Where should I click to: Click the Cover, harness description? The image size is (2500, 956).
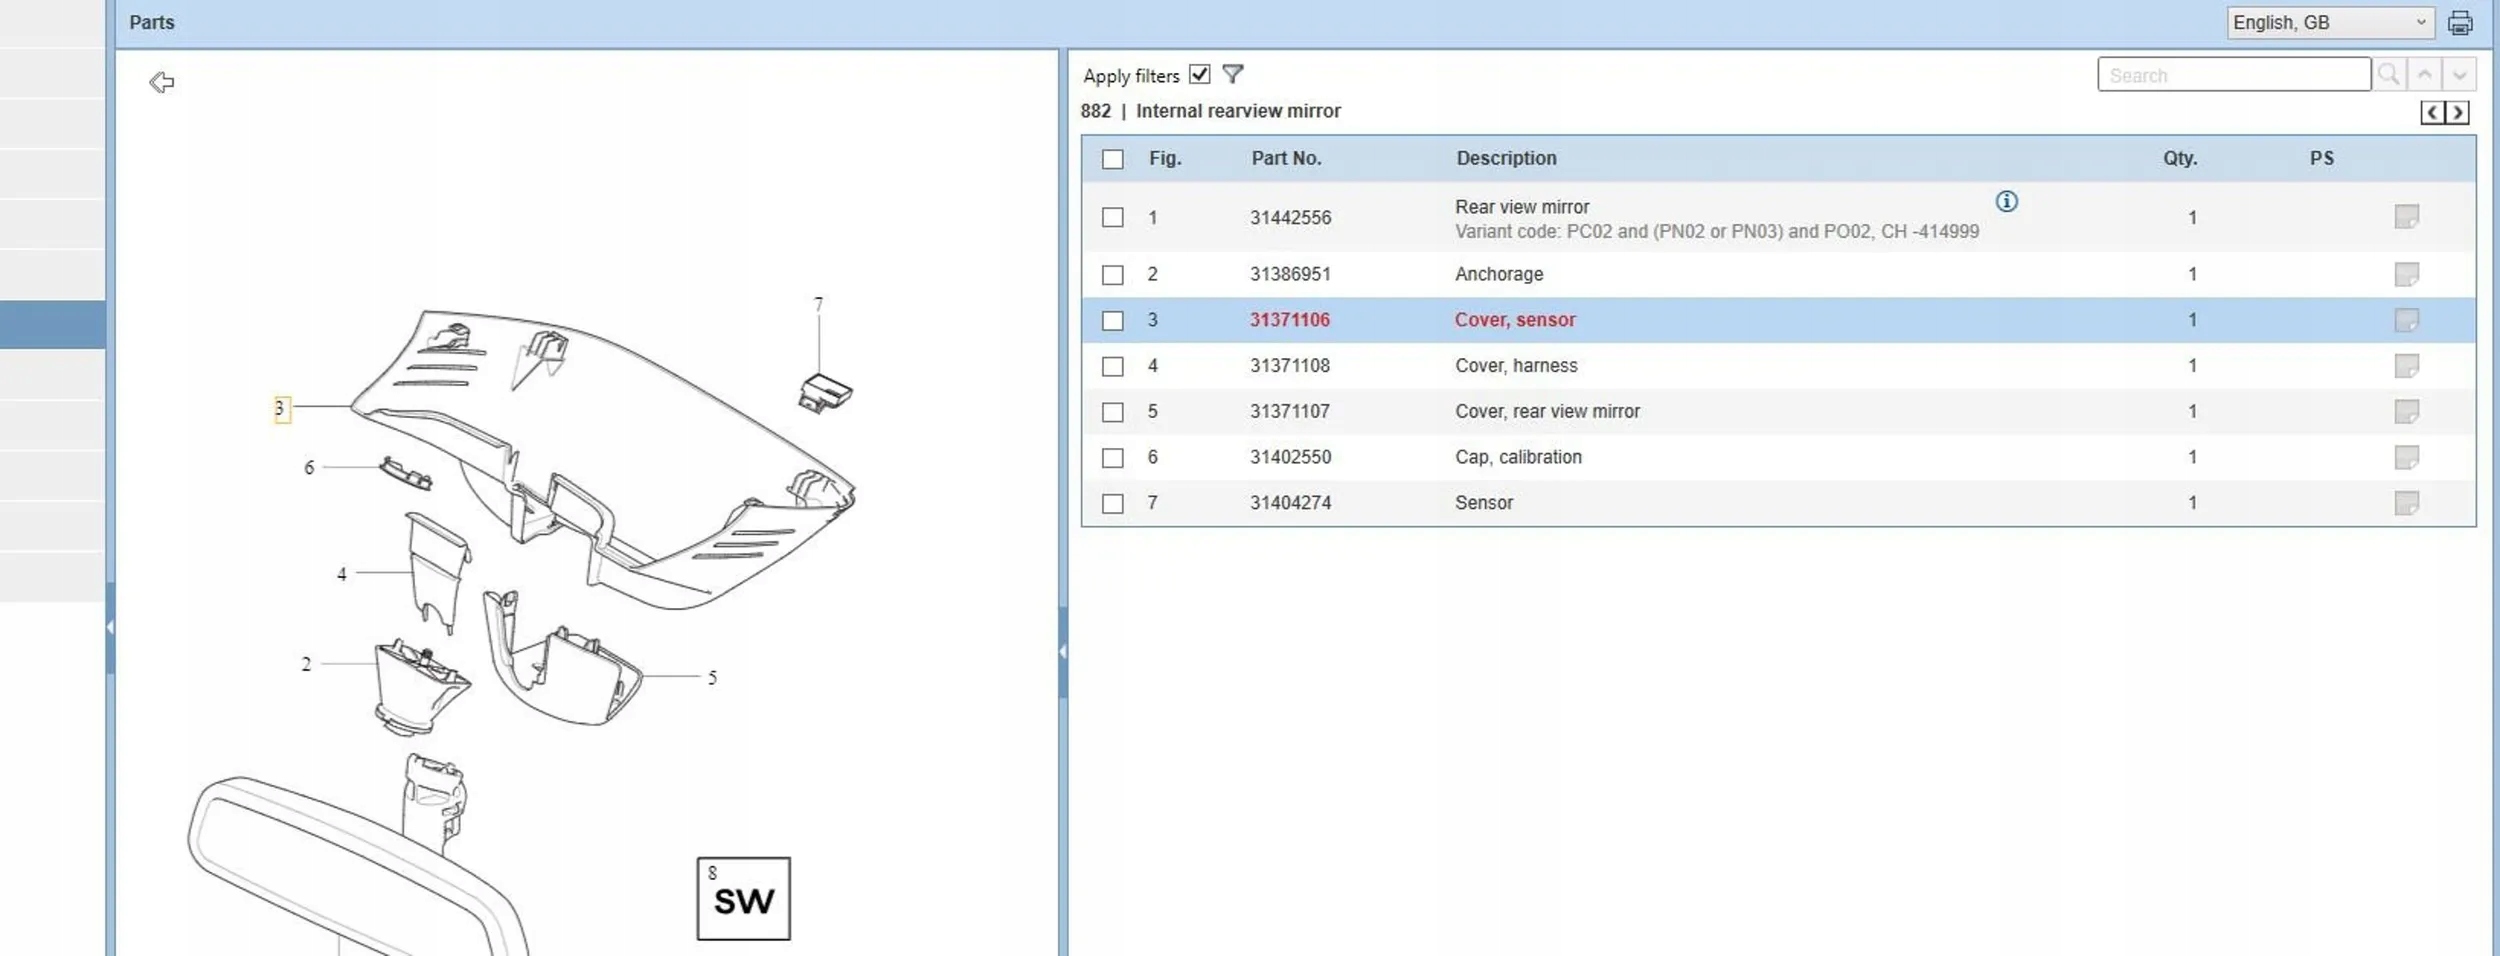(x=1516, y=366)
